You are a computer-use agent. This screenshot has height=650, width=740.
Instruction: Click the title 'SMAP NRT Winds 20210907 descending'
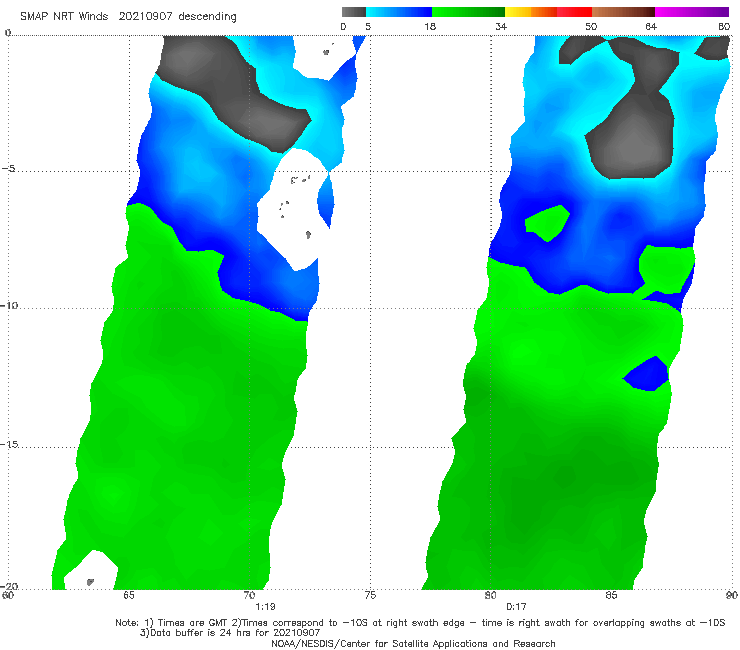click(128, 17)
